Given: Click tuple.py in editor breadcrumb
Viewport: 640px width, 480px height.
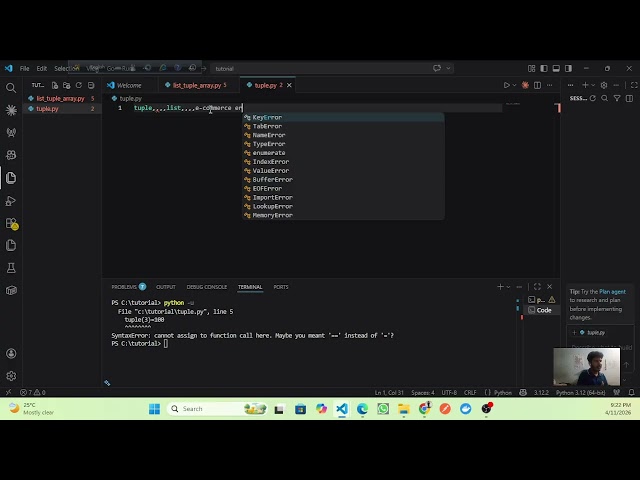Looking at the screenshot, I should pos(130,98).
